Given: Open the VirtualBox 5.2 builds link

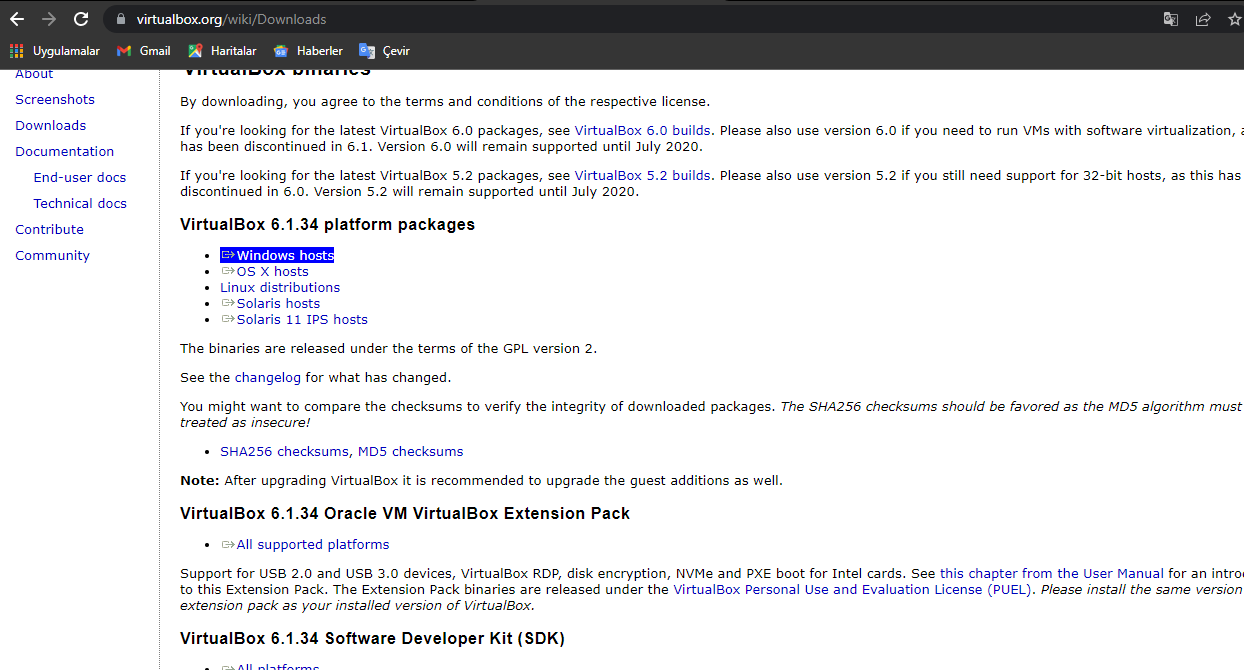Looking at the screenshot, I should coord(642,175).
